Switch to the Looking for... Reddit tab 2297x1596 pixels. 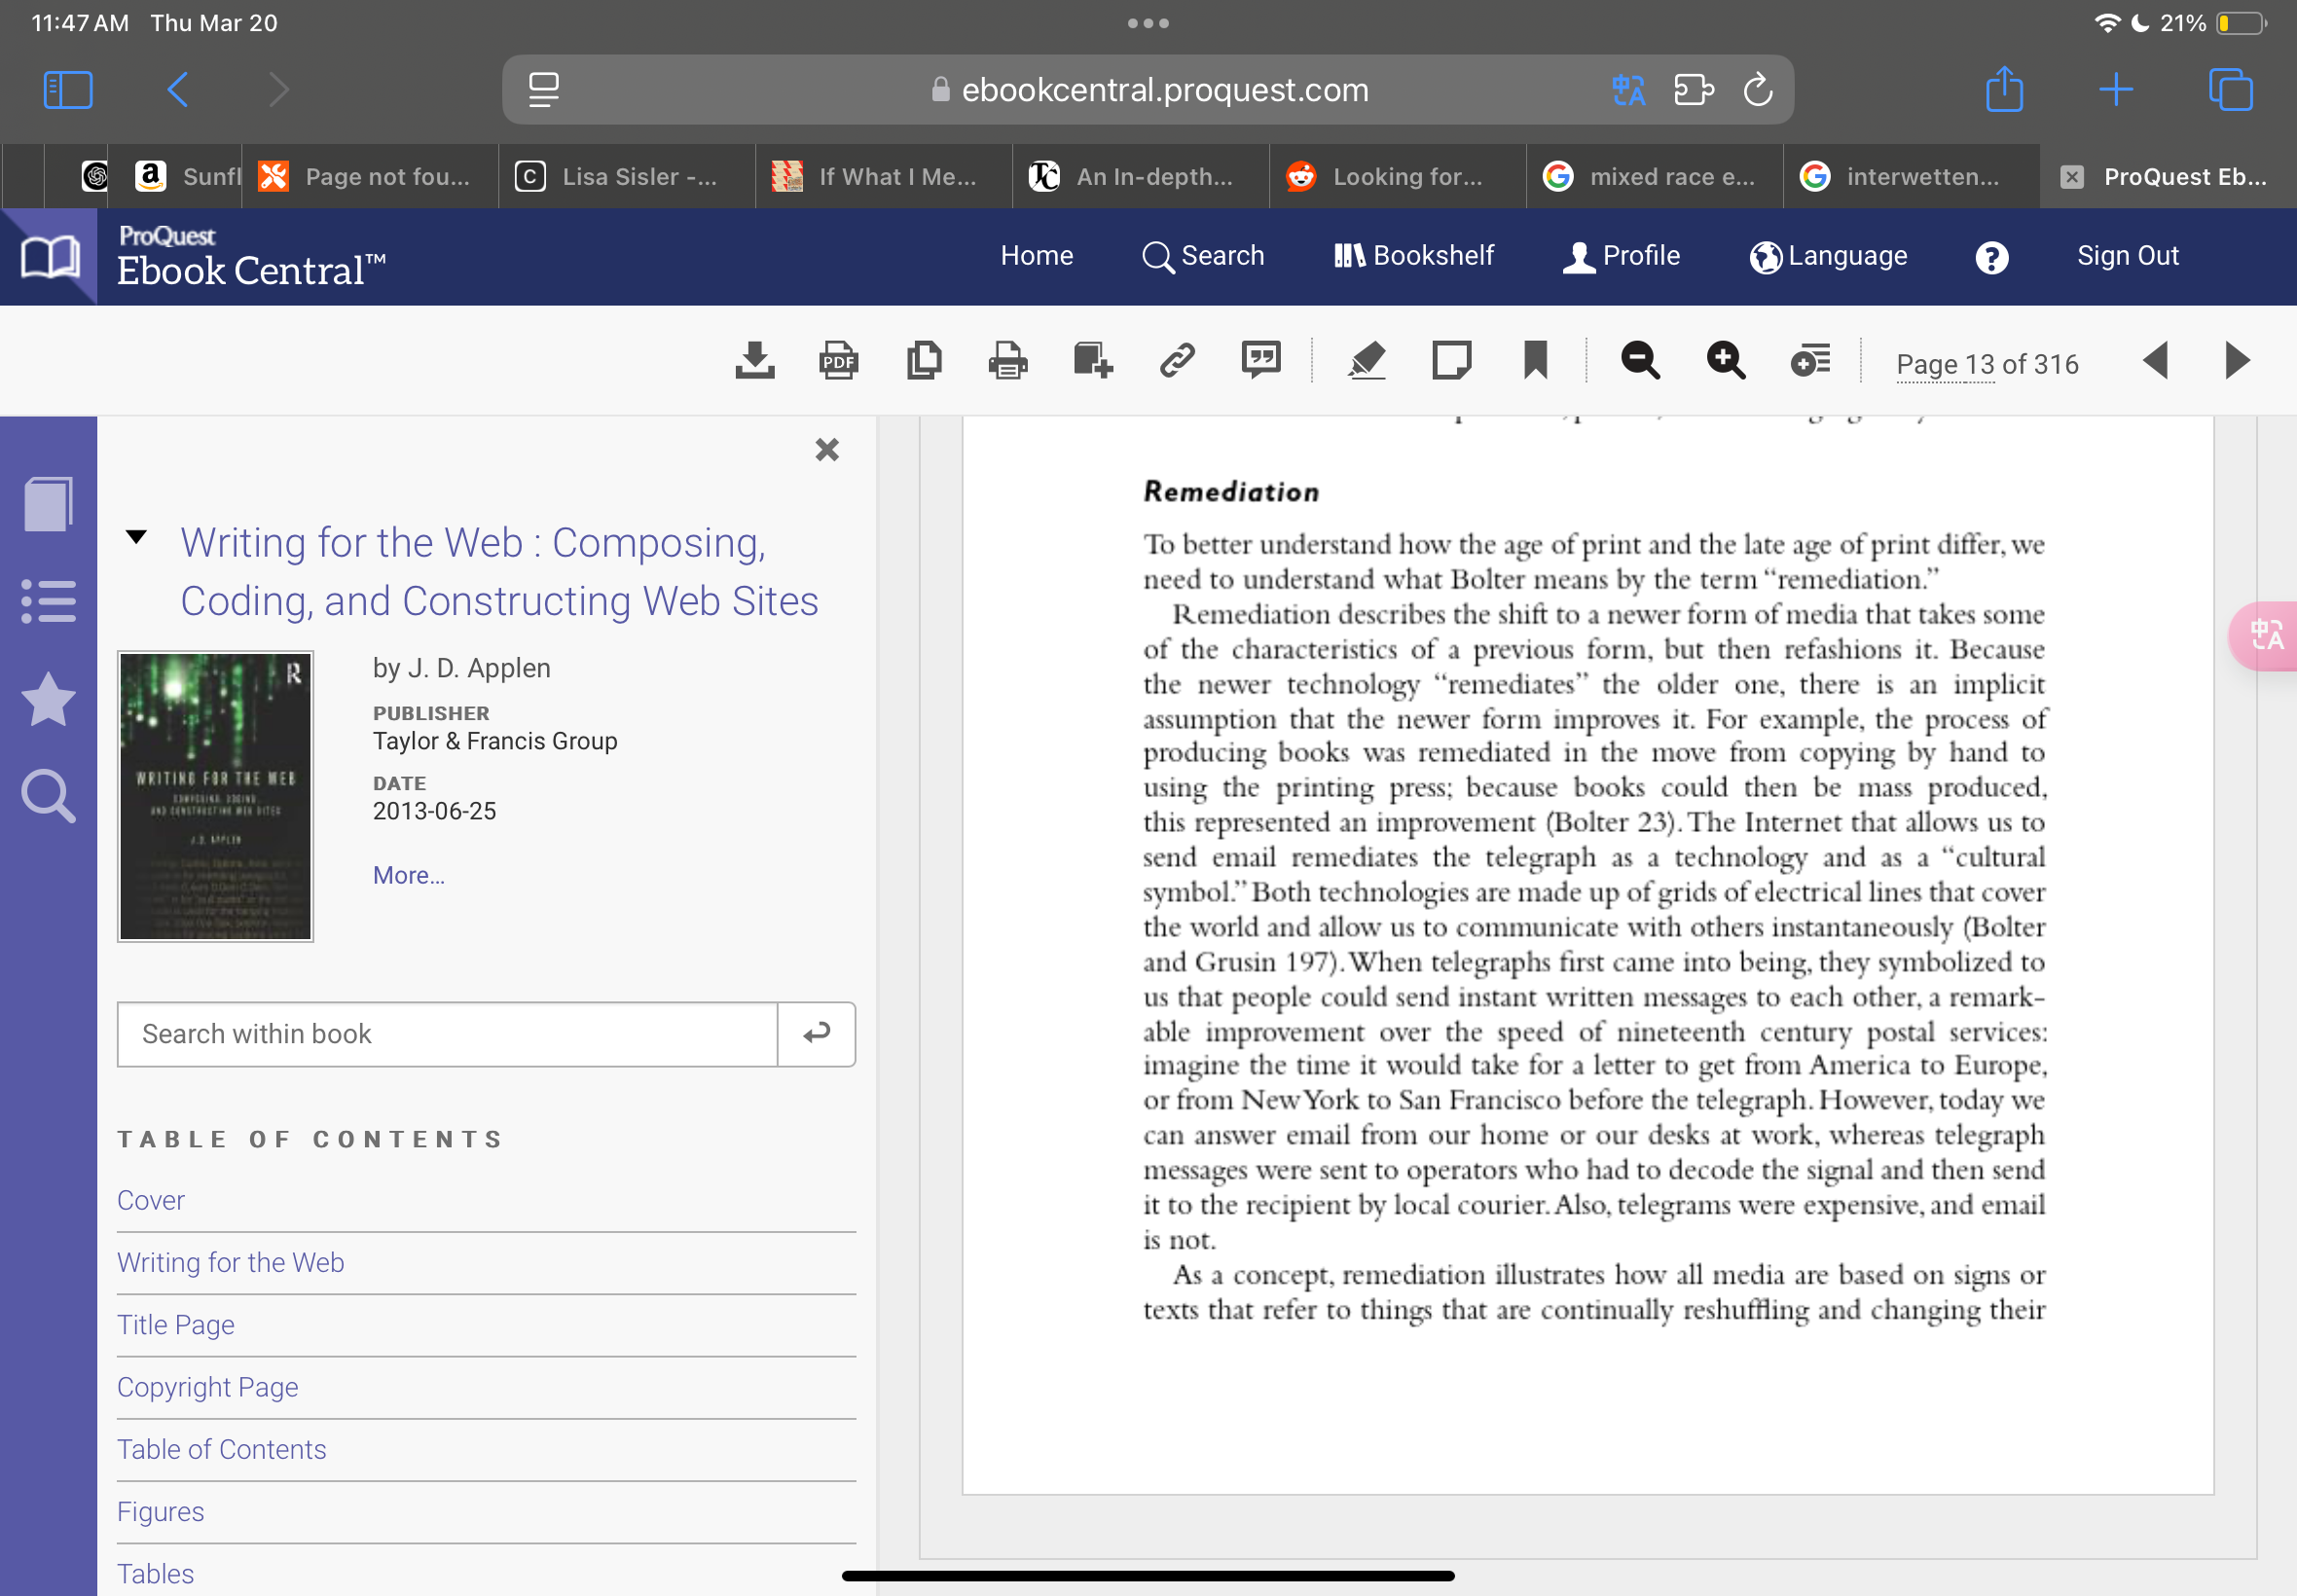pos(1398,177)
